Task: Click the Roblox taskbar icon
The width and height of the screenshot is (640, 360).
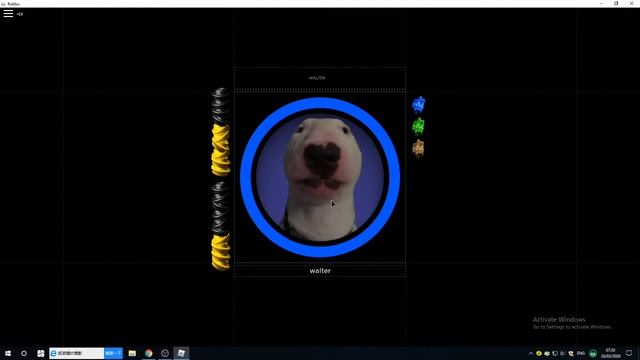Action: 181,353
